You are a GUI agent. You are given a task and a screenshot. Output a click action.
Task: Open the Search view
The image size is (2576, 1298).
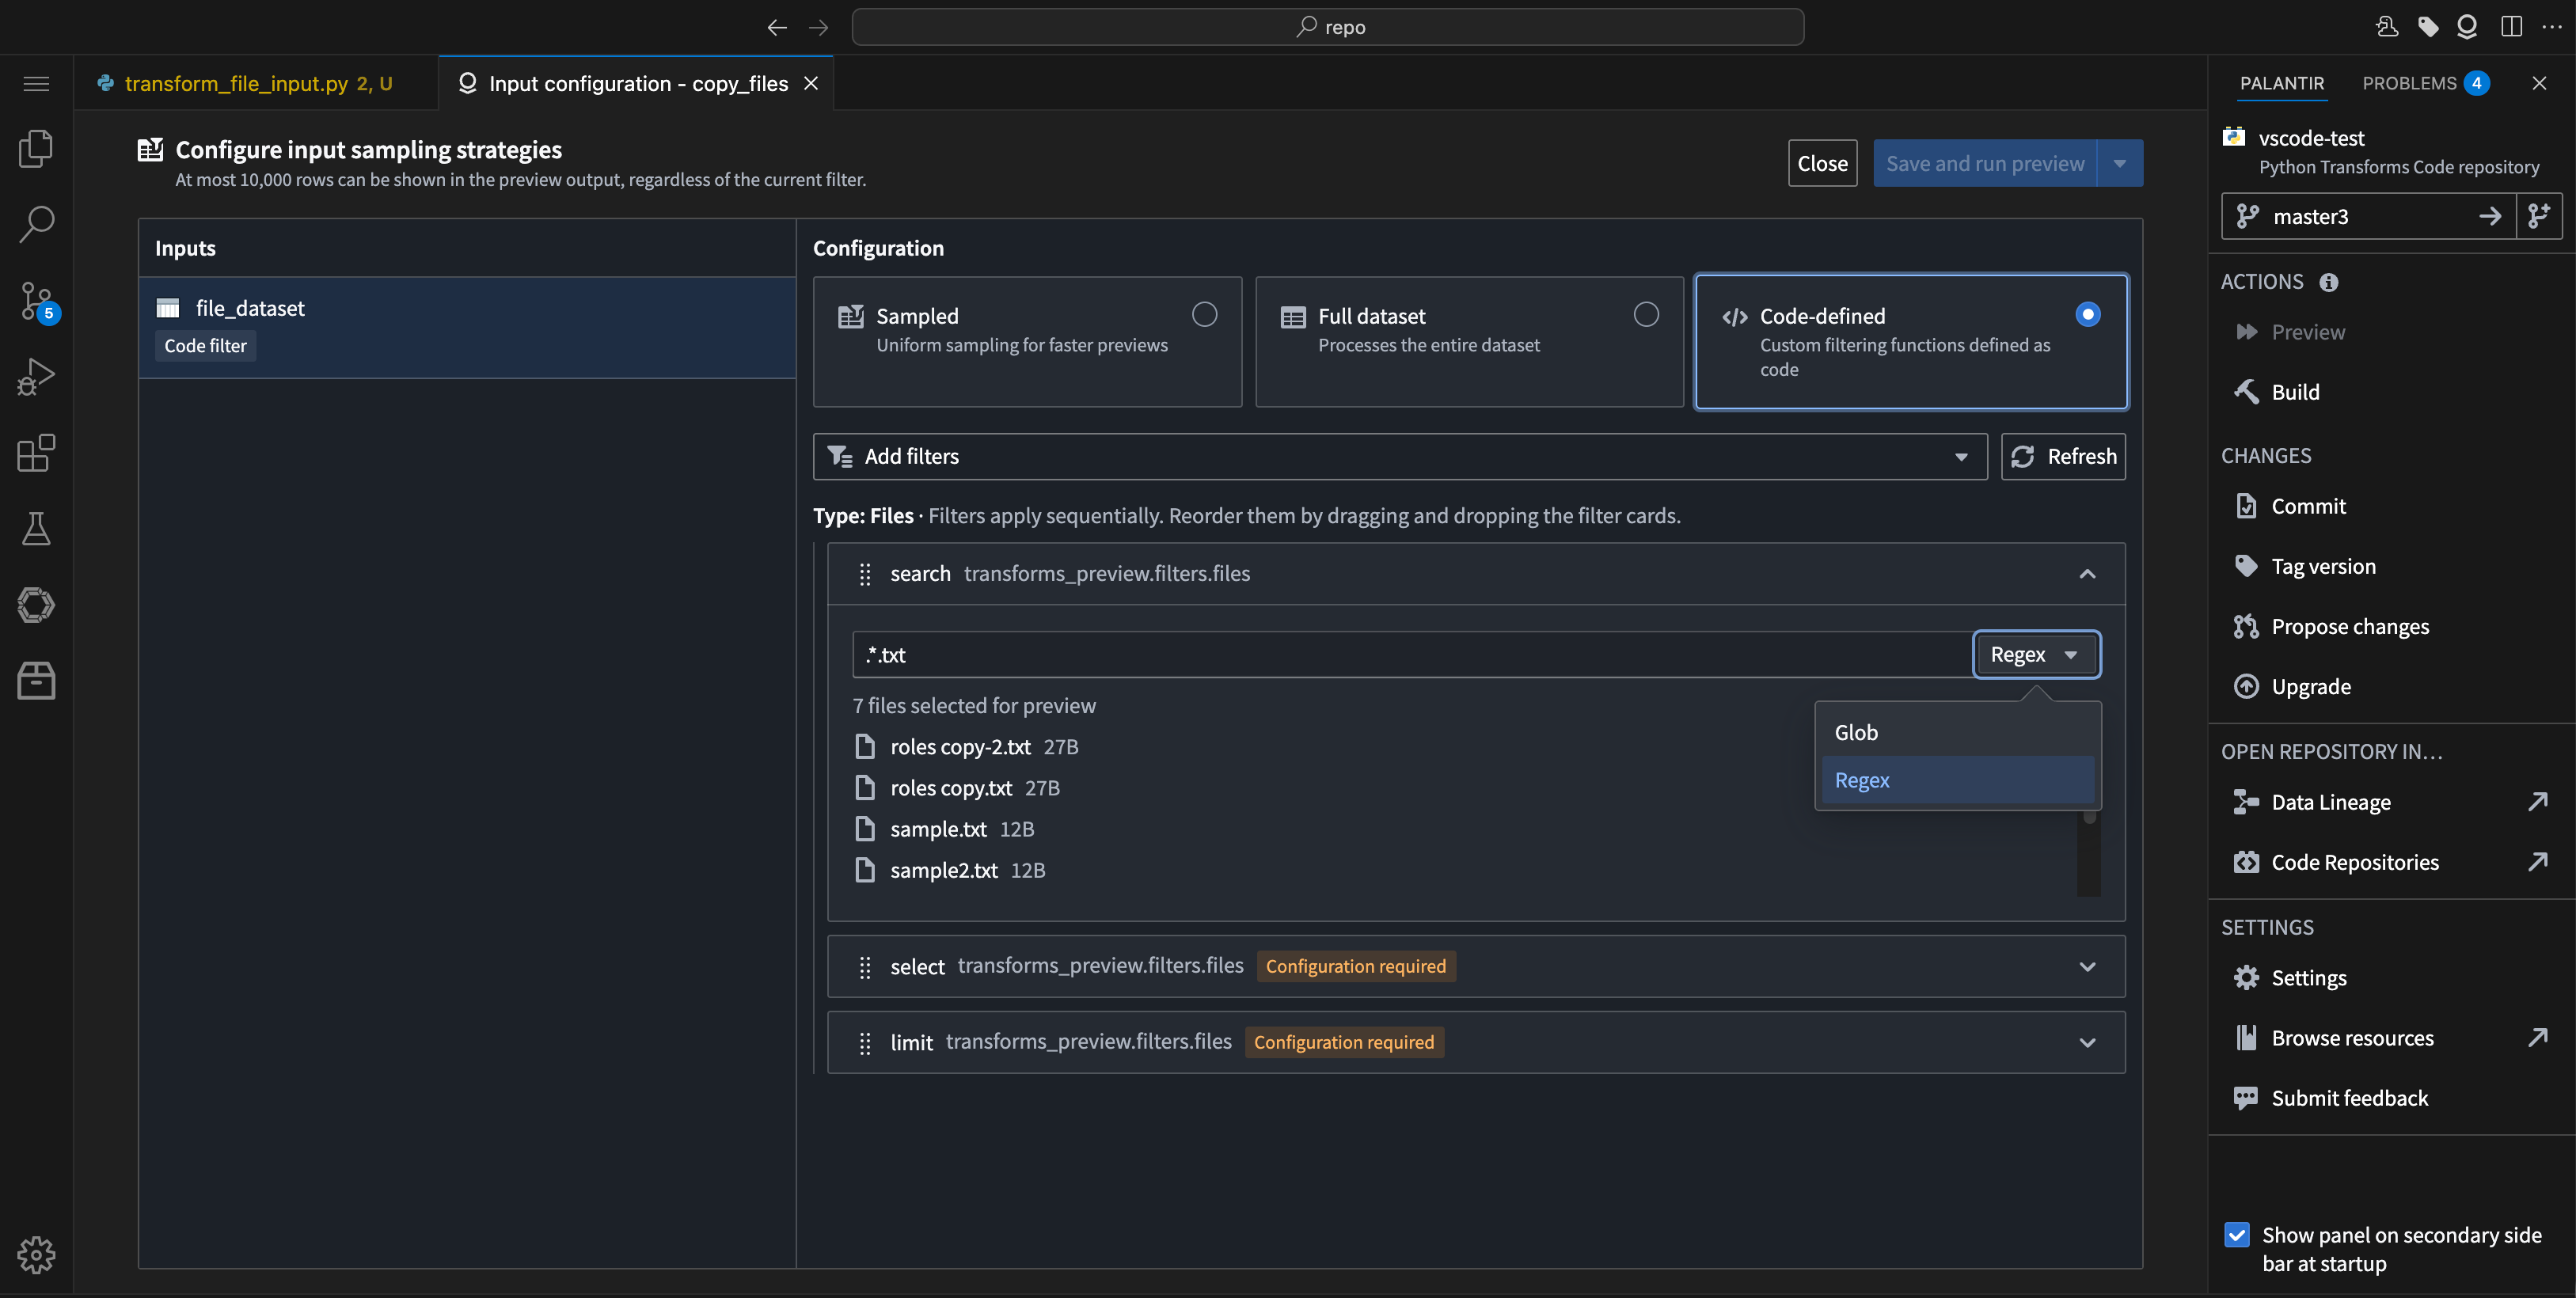pos(36,224)
